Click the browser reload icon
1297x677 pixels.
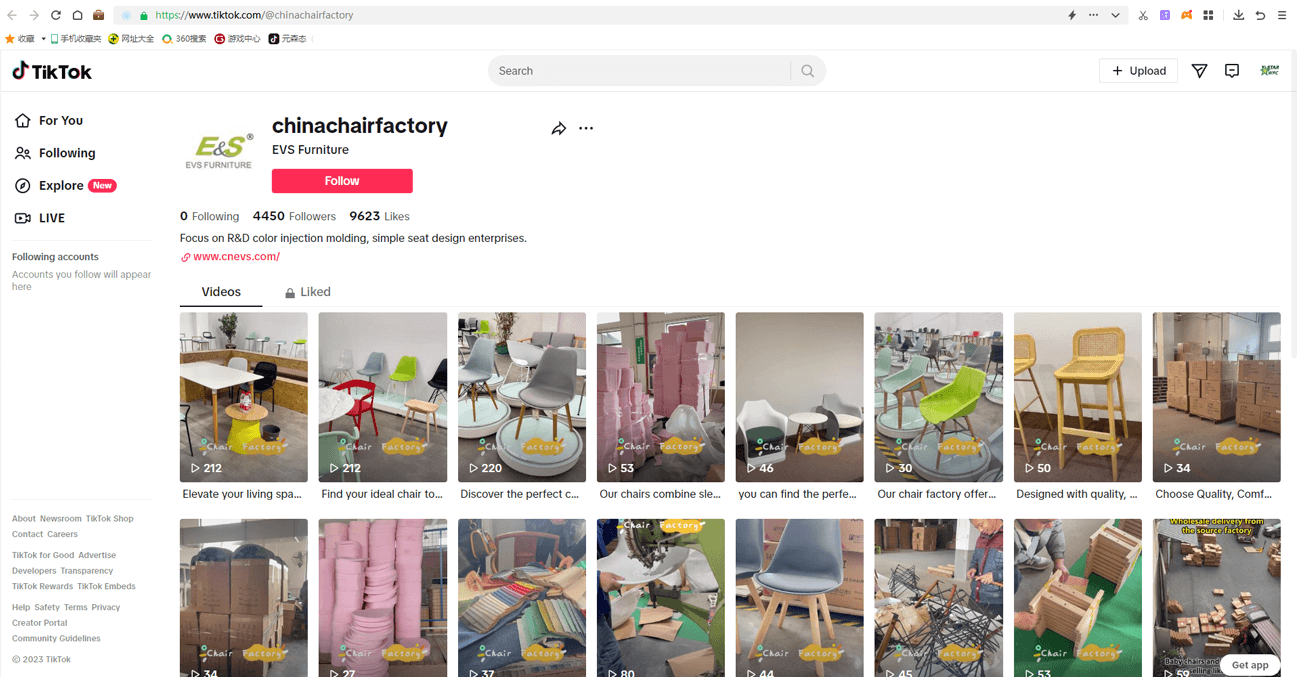[56, 15]
